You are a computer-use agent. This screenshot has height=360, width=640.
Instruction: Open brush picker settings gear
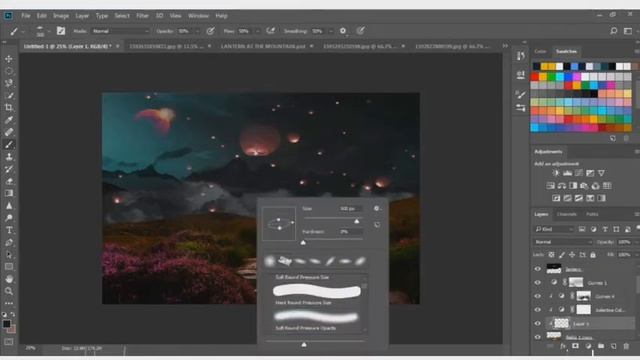377,209
